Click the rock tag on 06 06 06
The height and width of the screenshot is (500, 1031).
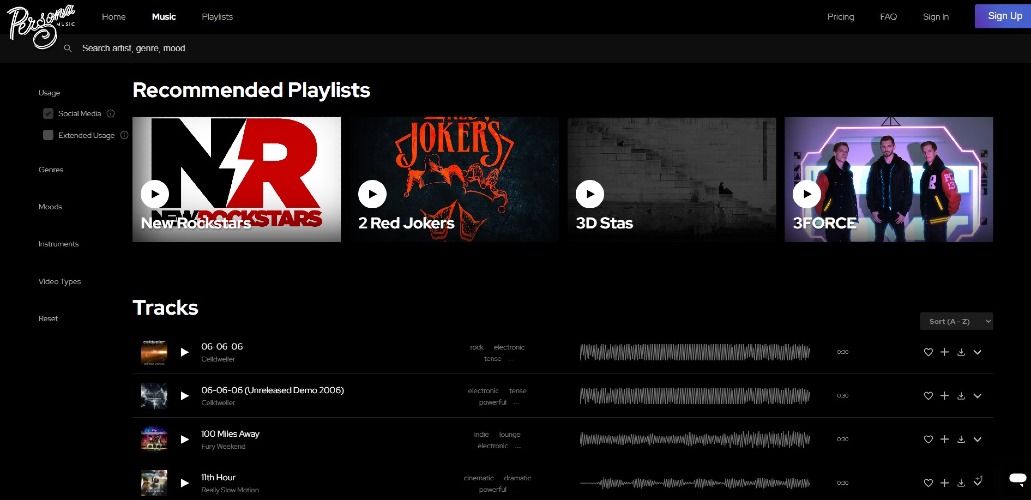coord(477,347)
